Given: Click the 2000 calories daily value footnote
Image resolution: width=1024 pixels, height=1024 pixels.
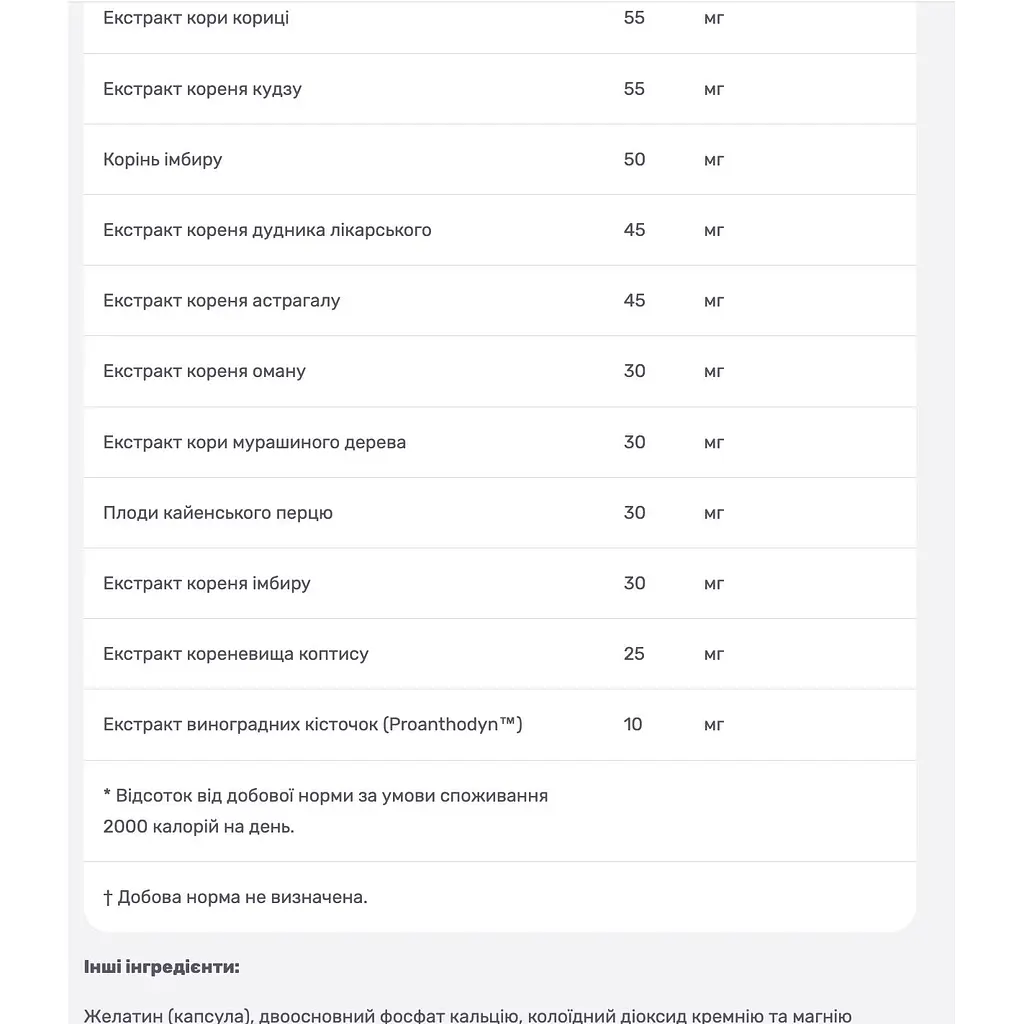Looking at the screenshot, I should pyautogui.click(x=325, y=811).
